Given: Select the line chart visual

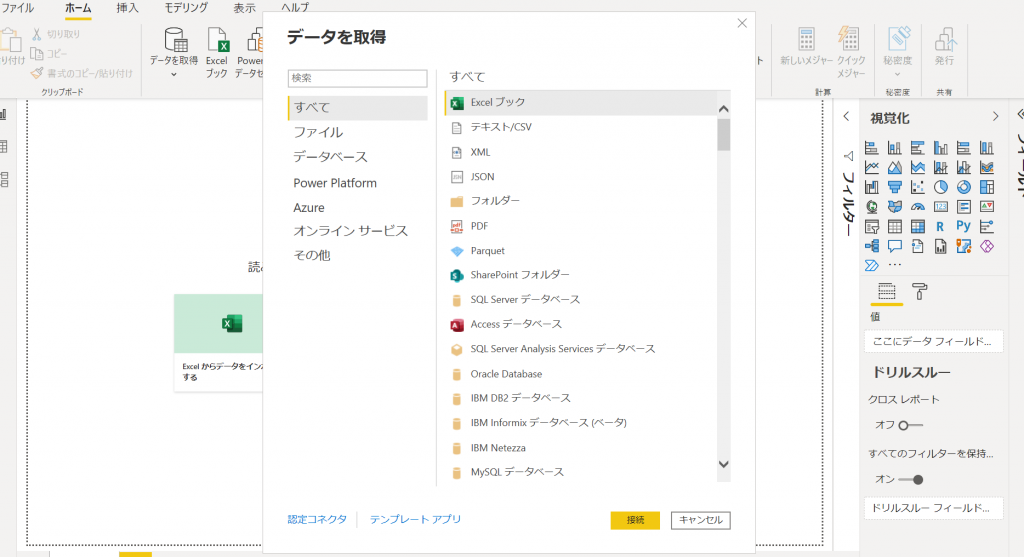Looking at the screenshot, I should pos(872,168).
